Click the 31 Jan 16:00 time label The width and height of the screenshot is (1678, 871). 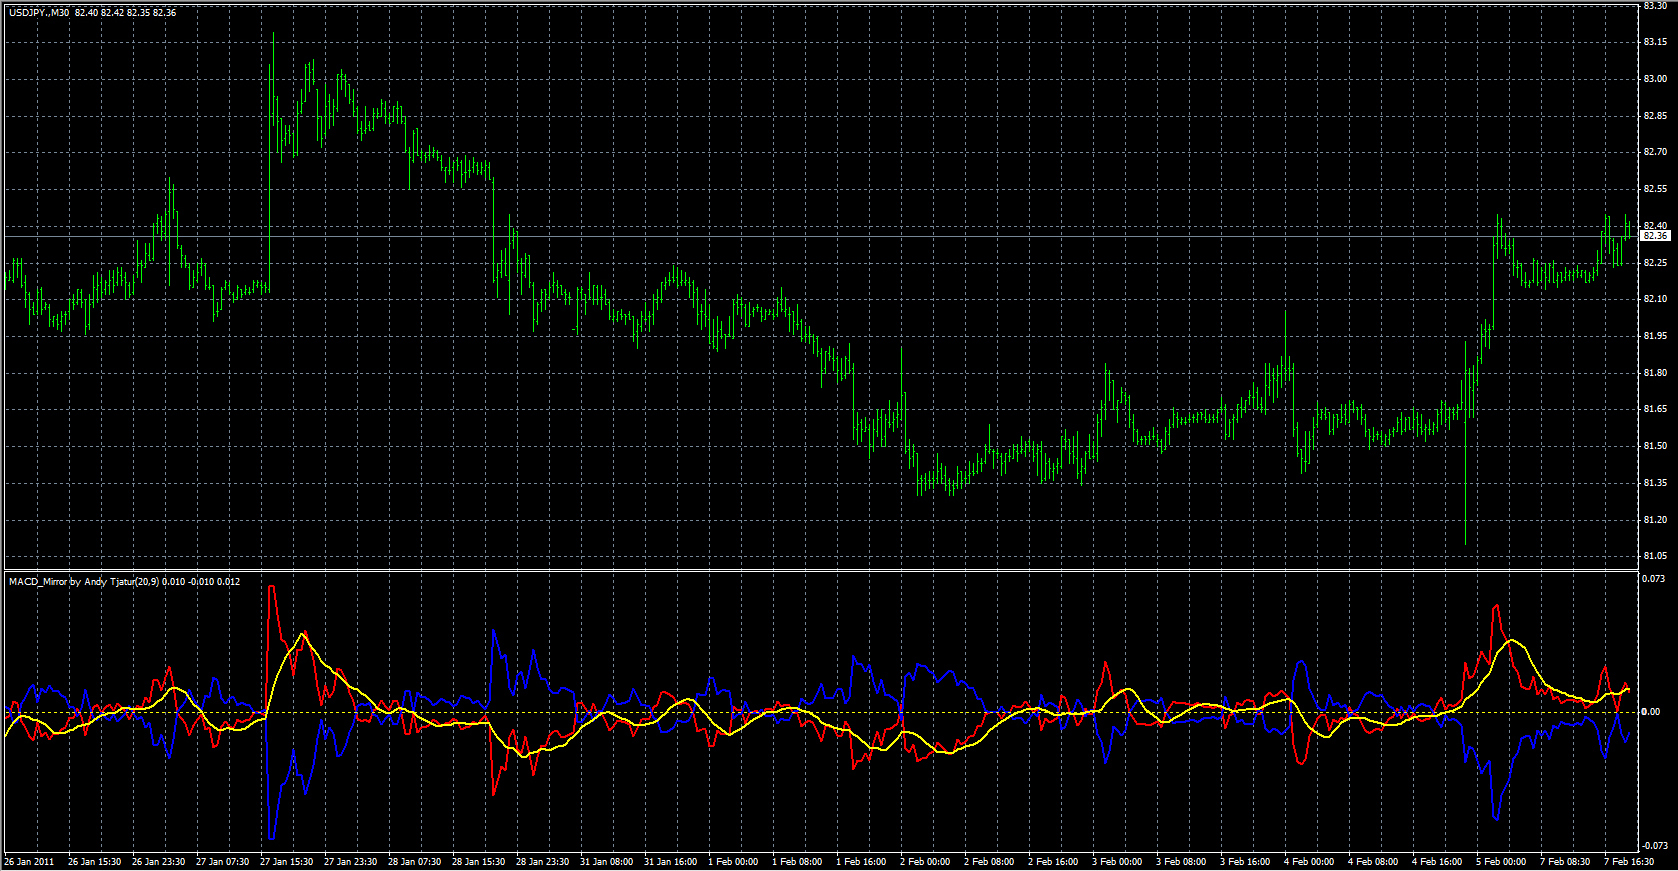(x=670, y=862)
